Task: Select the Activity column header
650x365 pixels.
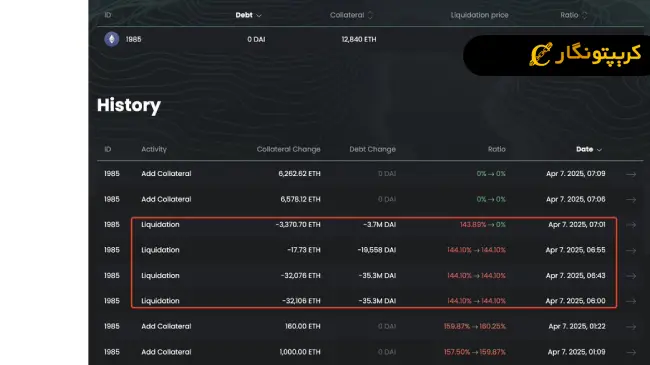Action: tap(154, 149)
